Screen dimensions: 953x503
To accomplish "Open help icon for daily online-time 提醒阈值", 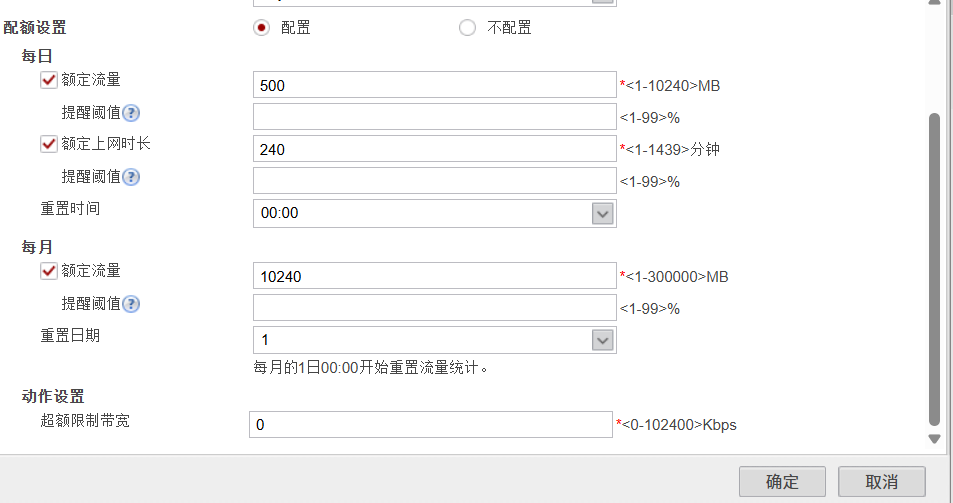I will tap(131, 177).
